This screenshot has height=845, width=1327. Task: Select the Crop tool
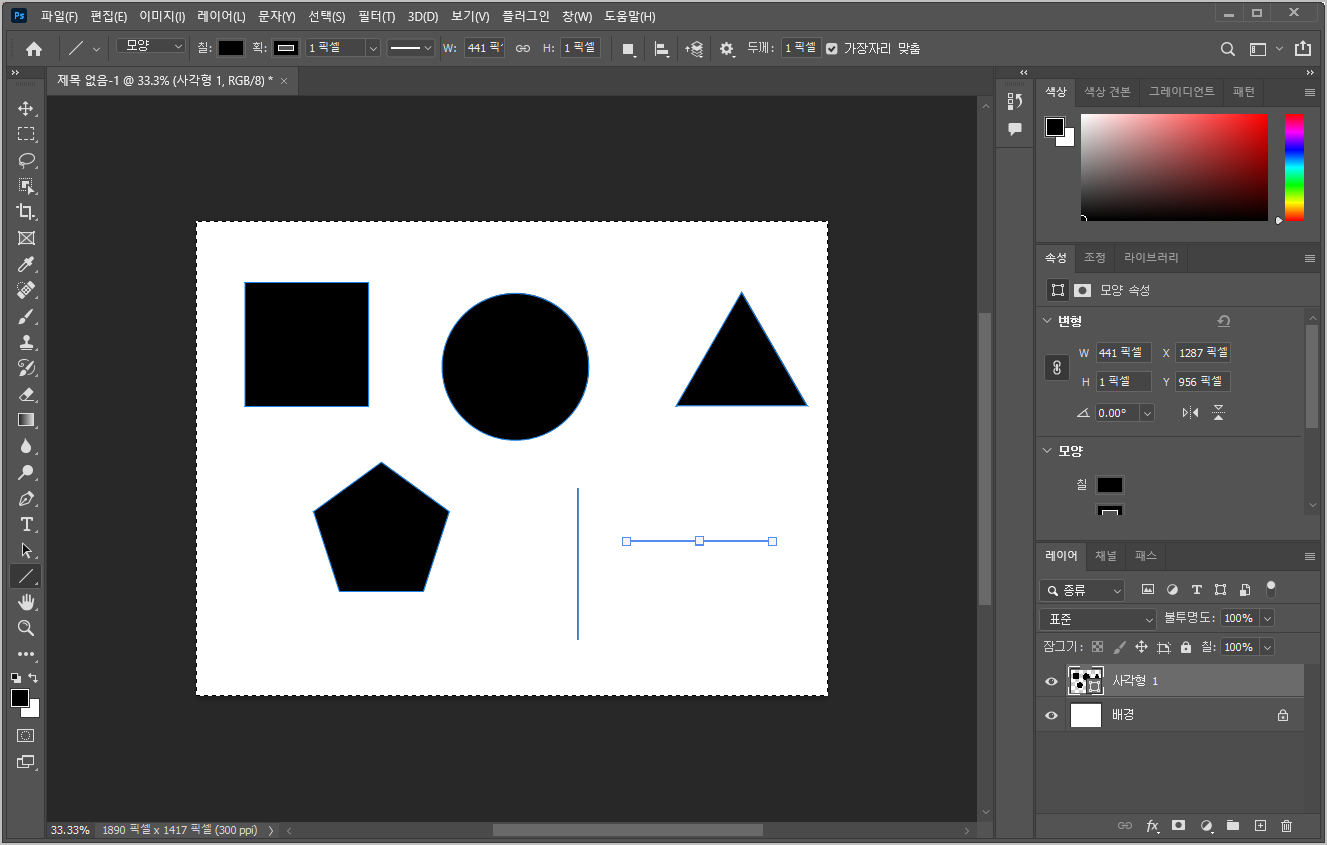(26, 212)
